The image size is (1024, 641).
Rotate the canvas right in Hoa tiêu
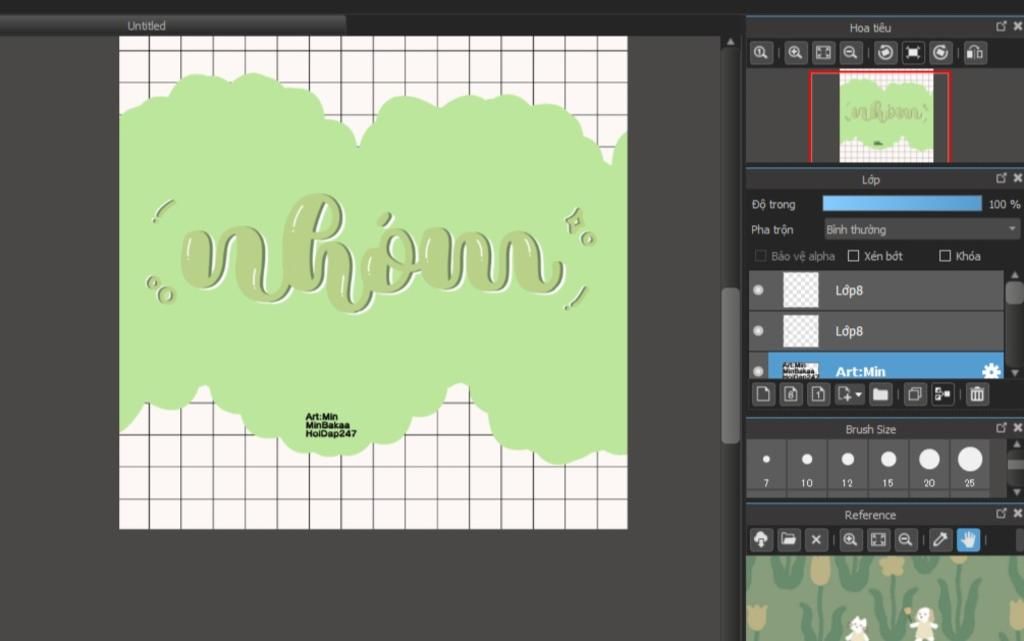(x=940, y=53)
